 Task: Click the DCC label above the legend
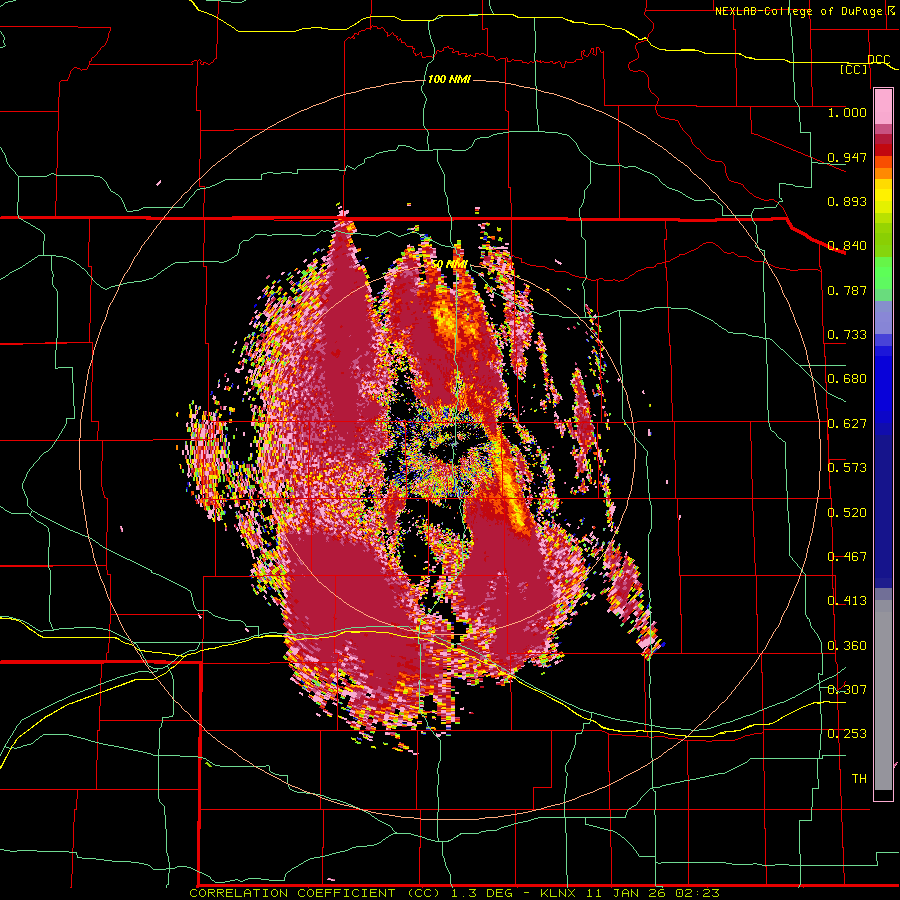click(x=878, y=60)
